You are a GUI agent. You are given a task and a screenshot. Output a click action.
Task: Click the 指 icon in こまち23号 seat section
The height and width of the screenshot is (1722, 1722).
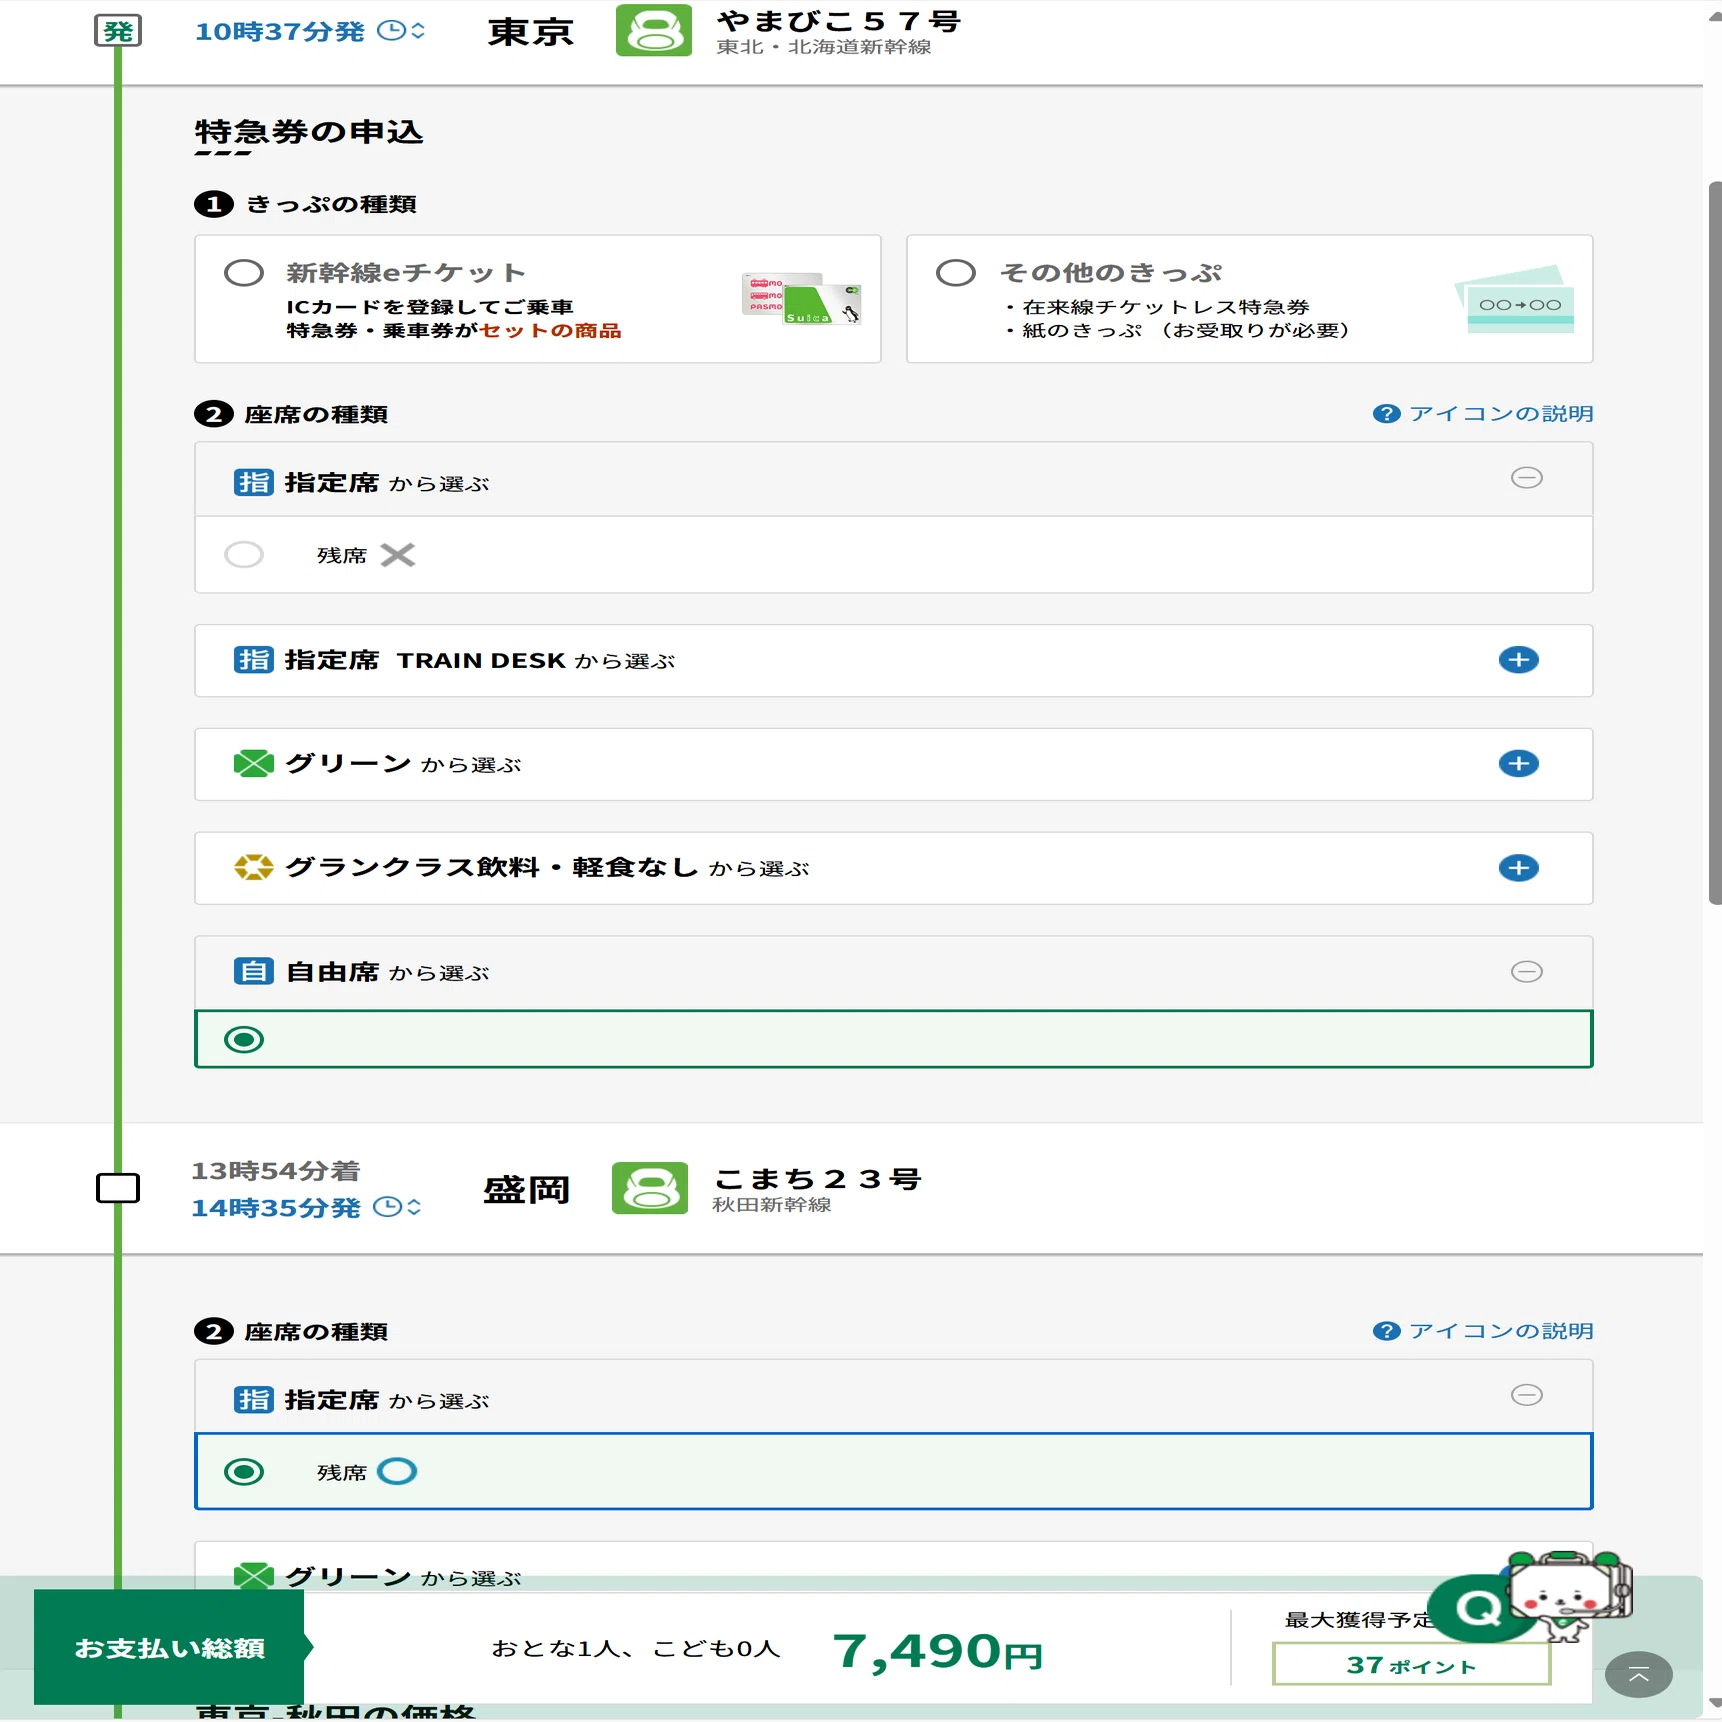pos(253,1400)
